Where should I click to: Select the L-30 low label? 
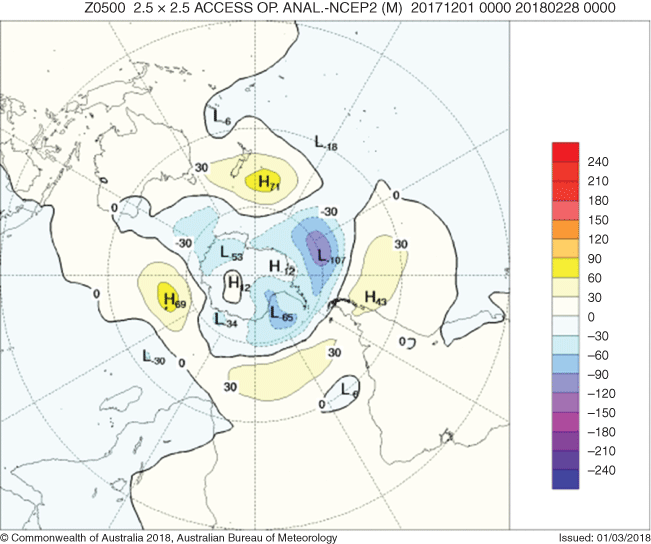(x=154, y=357)
